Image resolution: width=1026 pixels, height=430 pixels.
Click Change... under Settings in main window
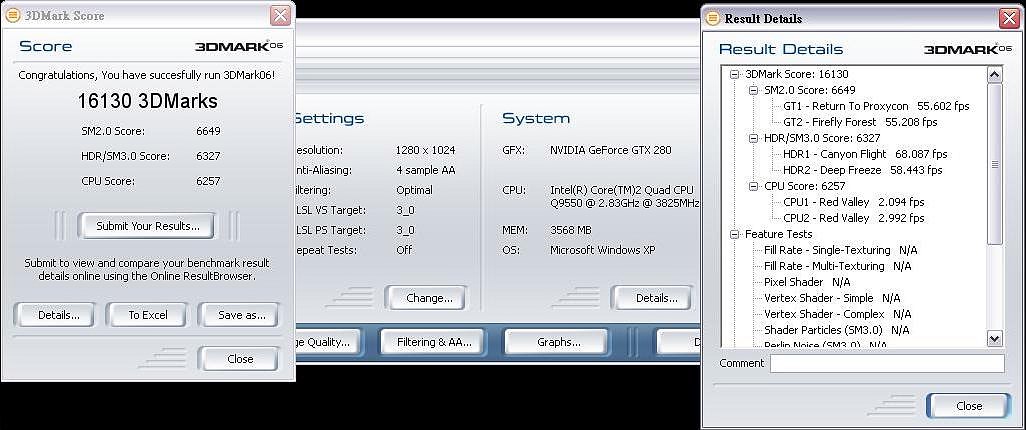[426, 298]
